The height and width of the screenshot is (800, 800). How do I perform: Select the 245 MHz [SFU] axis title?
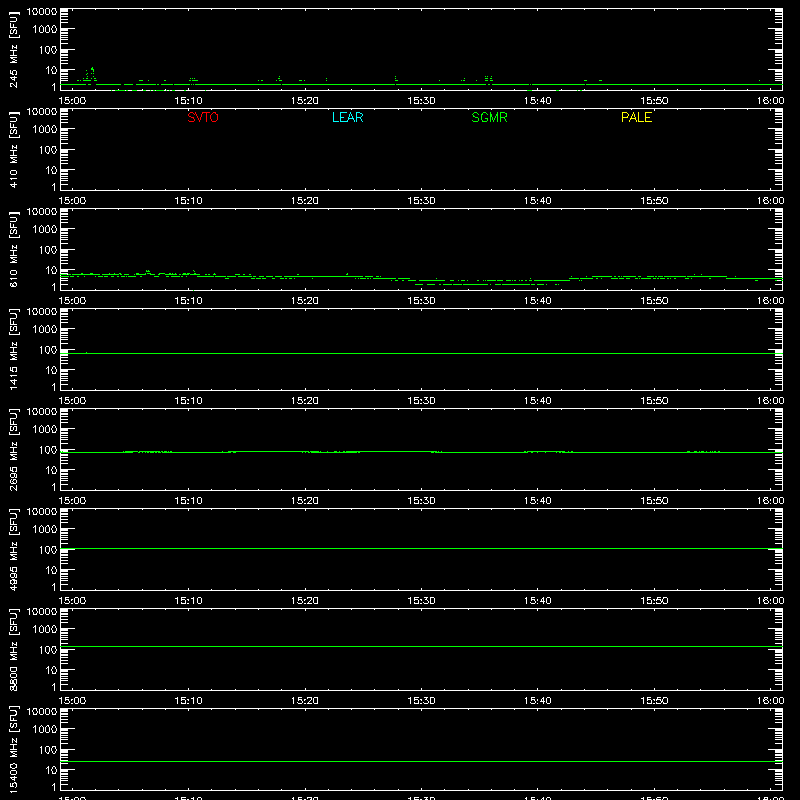pos(13,49)
